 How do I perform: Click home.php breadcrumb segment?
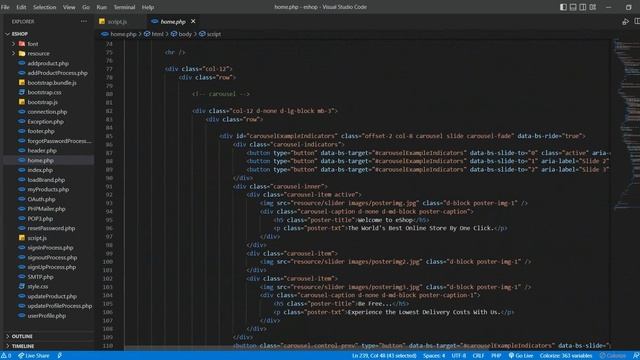pyautogui.click(x=123, y=34)
